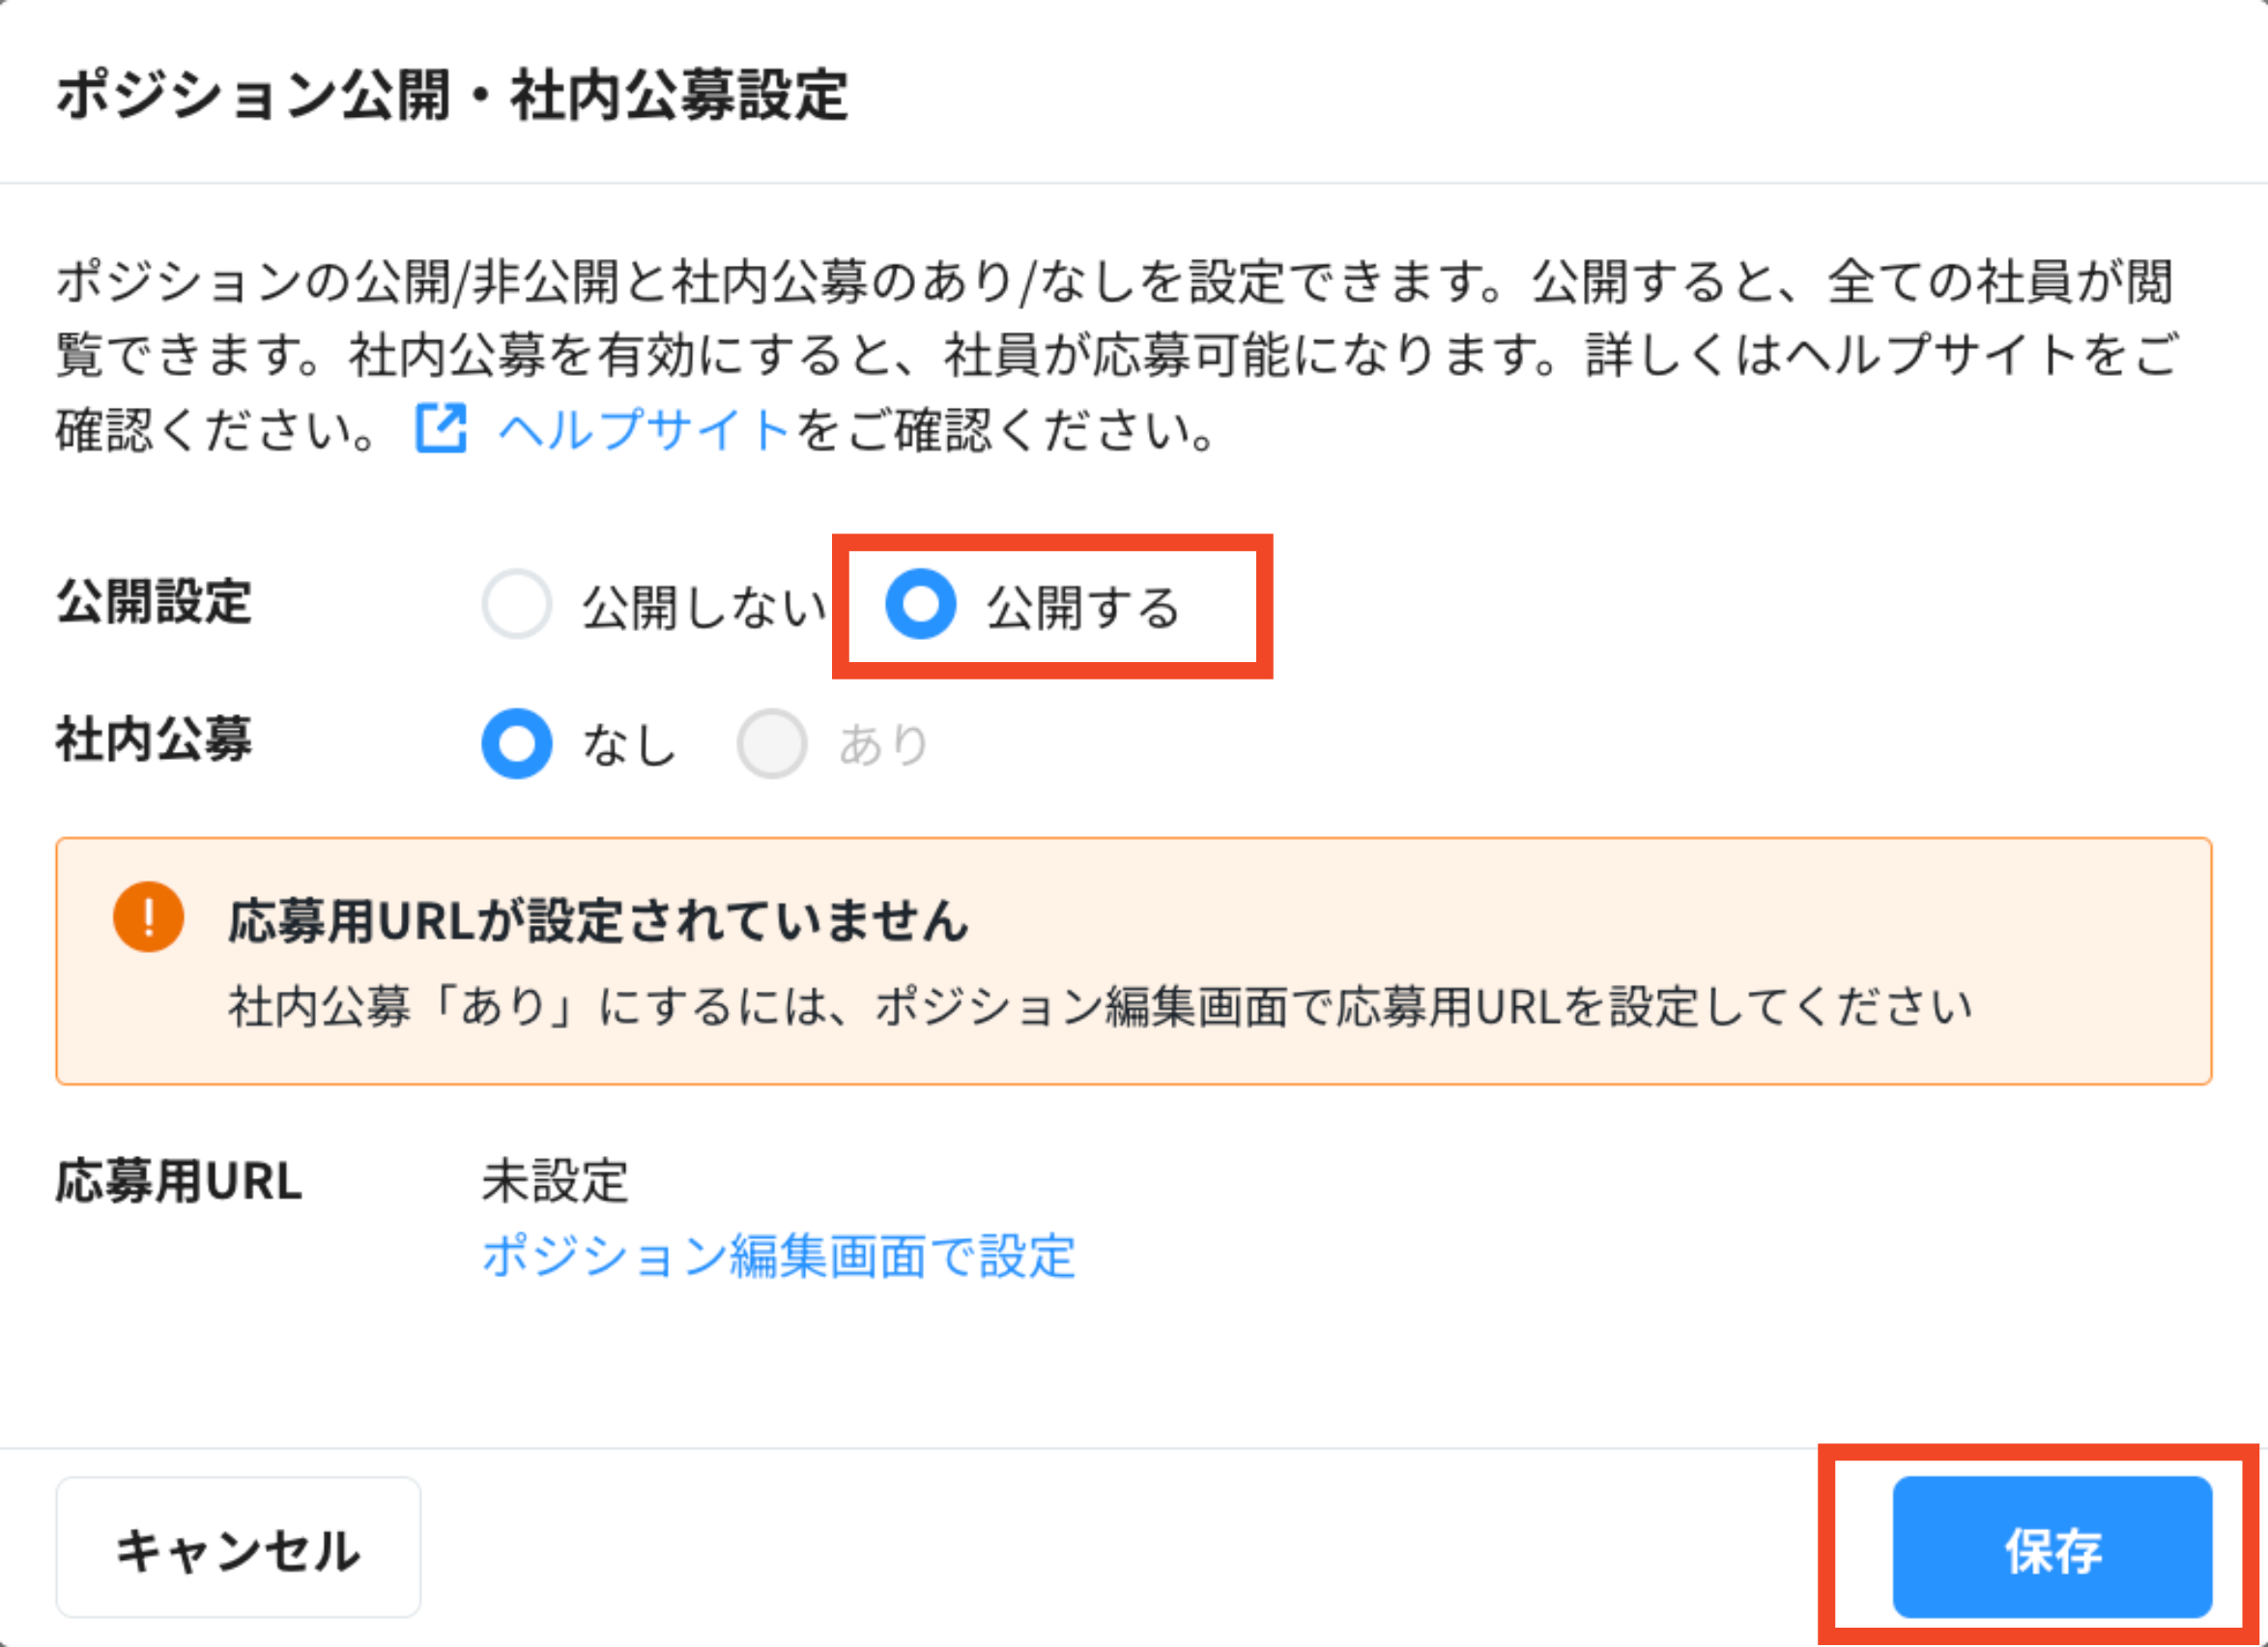Click the bold 社内公募 field label
Screen dimensions: 2268x1647
154,740
